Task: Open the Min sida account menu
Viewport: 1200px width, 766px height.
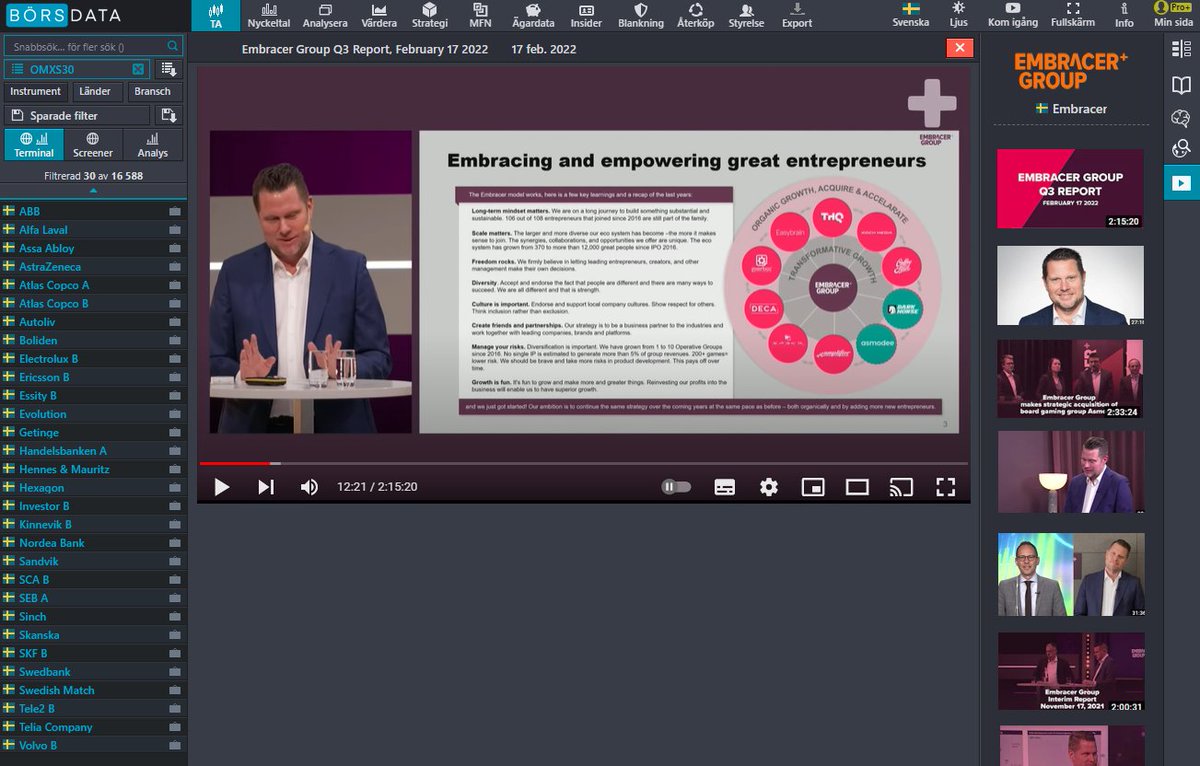Action: 1173,15
